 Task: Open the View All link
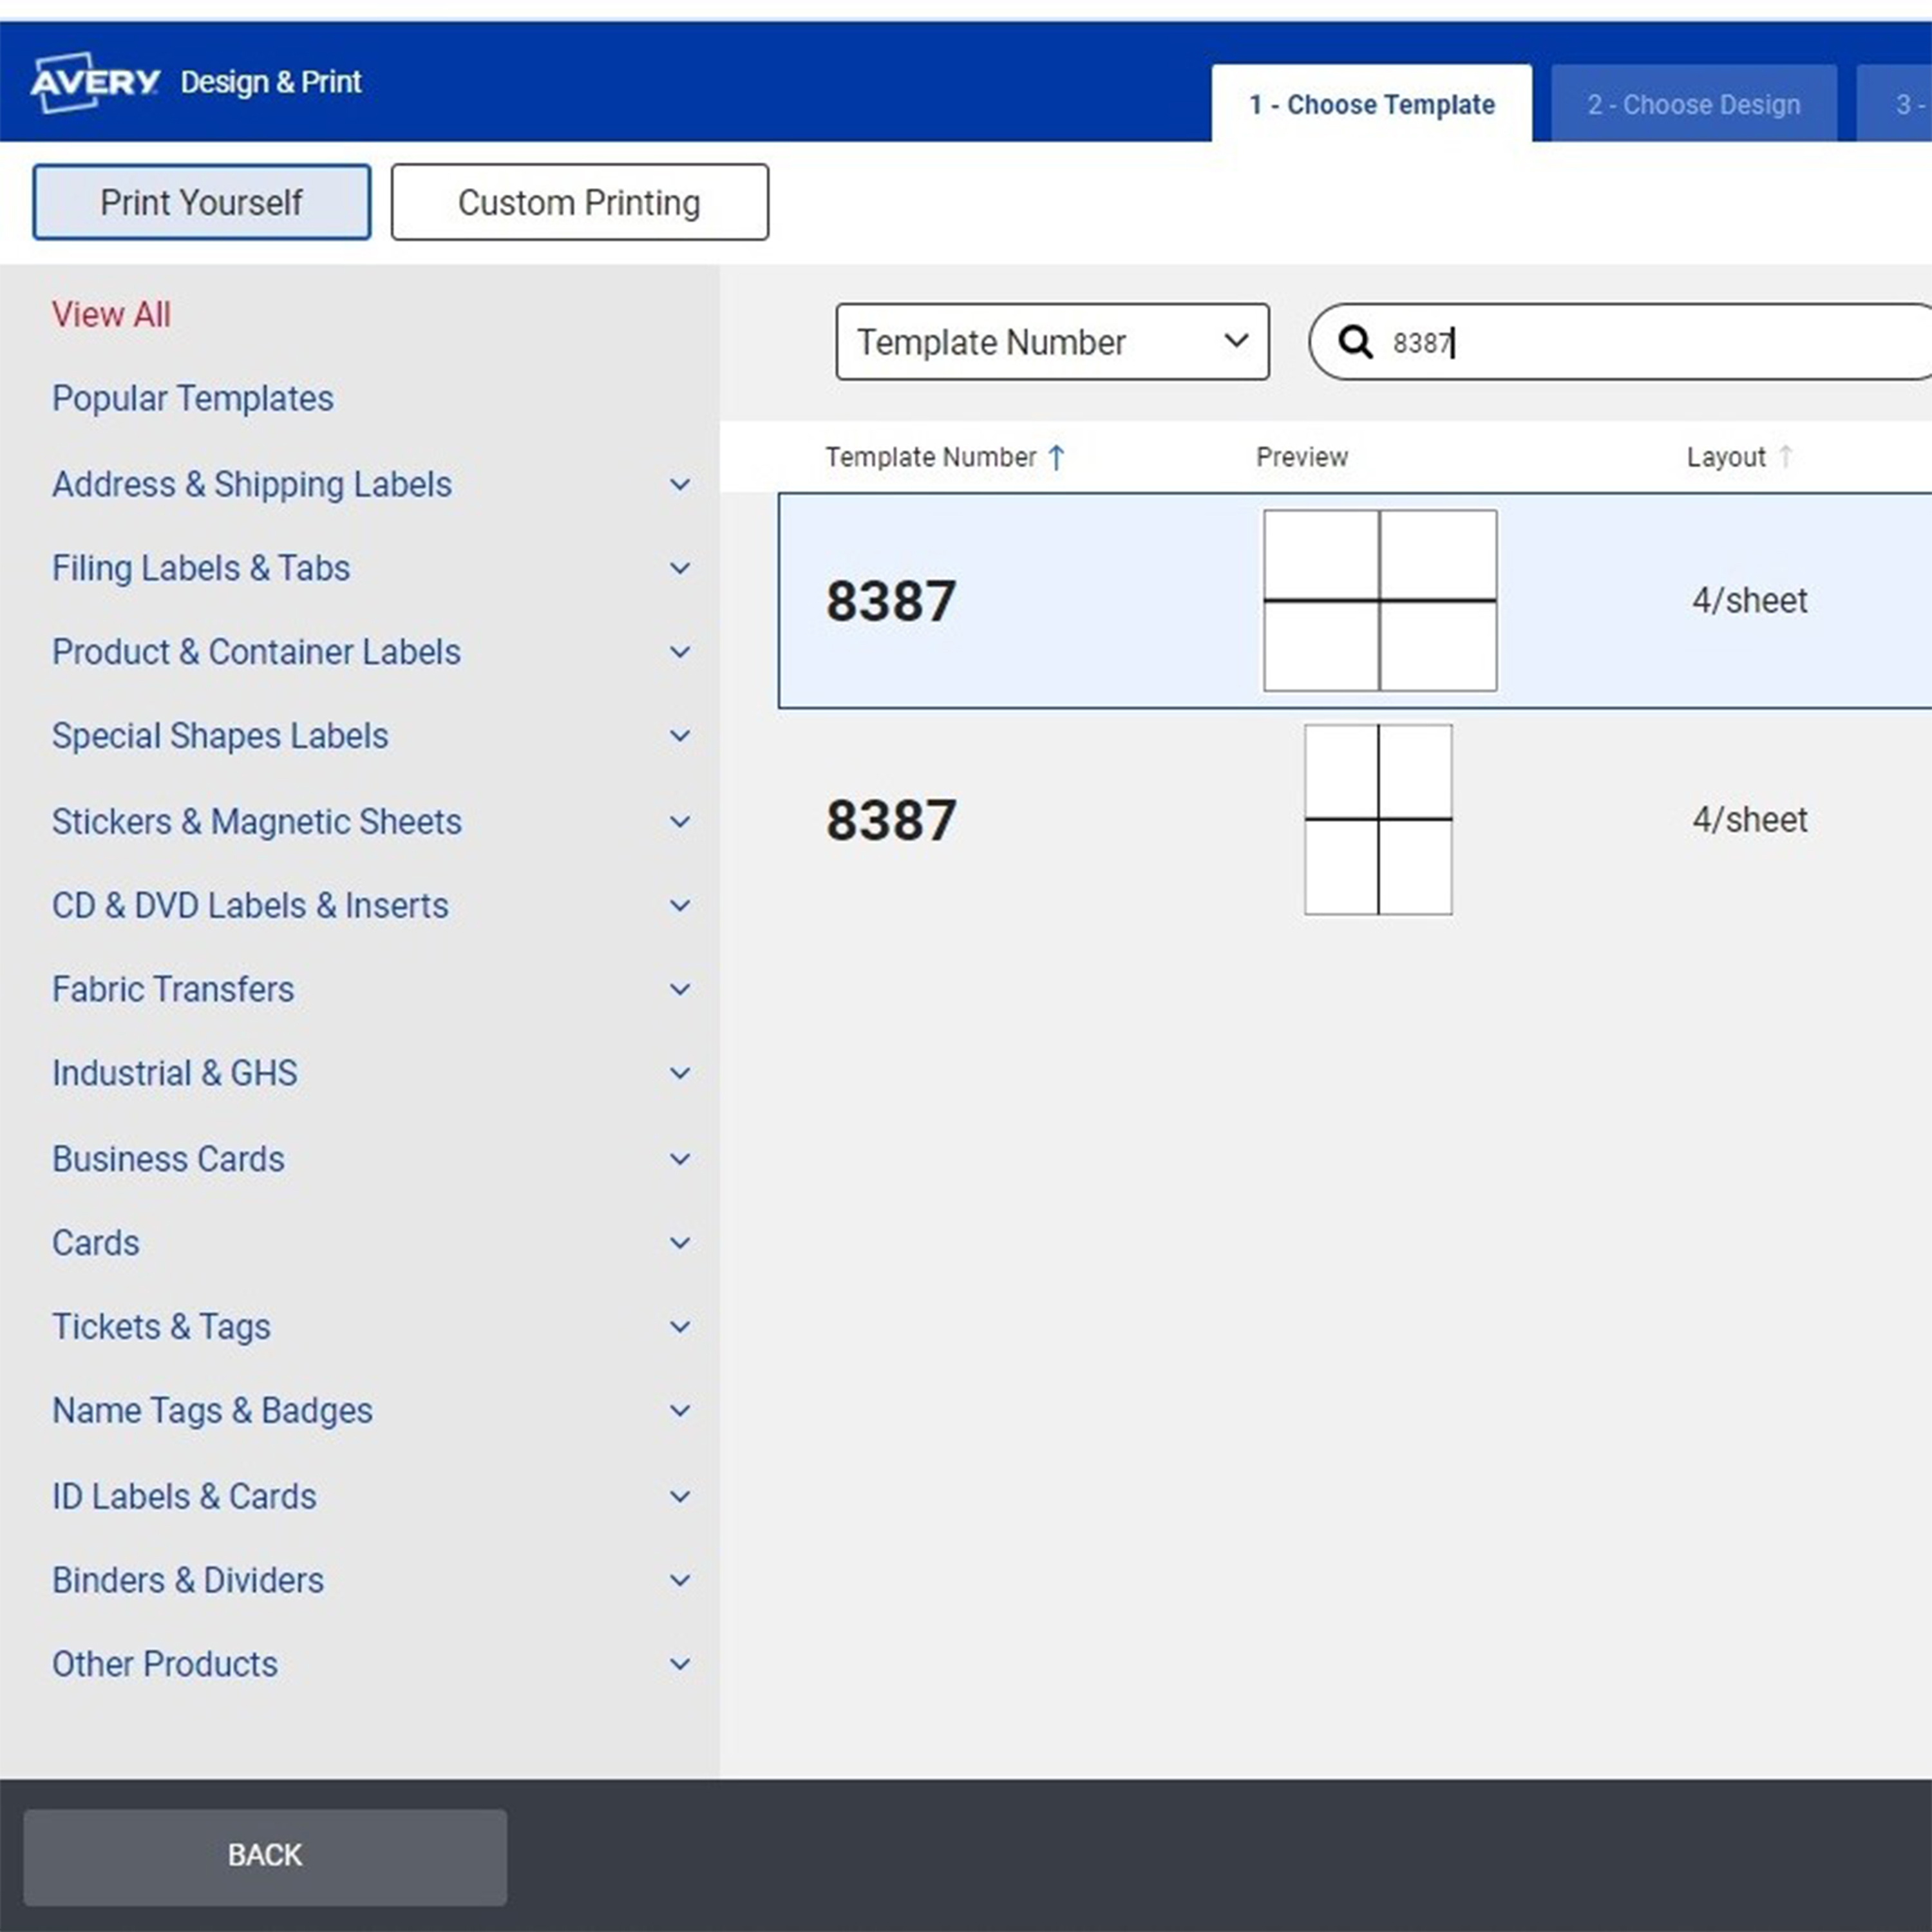[x=111, y=314]
